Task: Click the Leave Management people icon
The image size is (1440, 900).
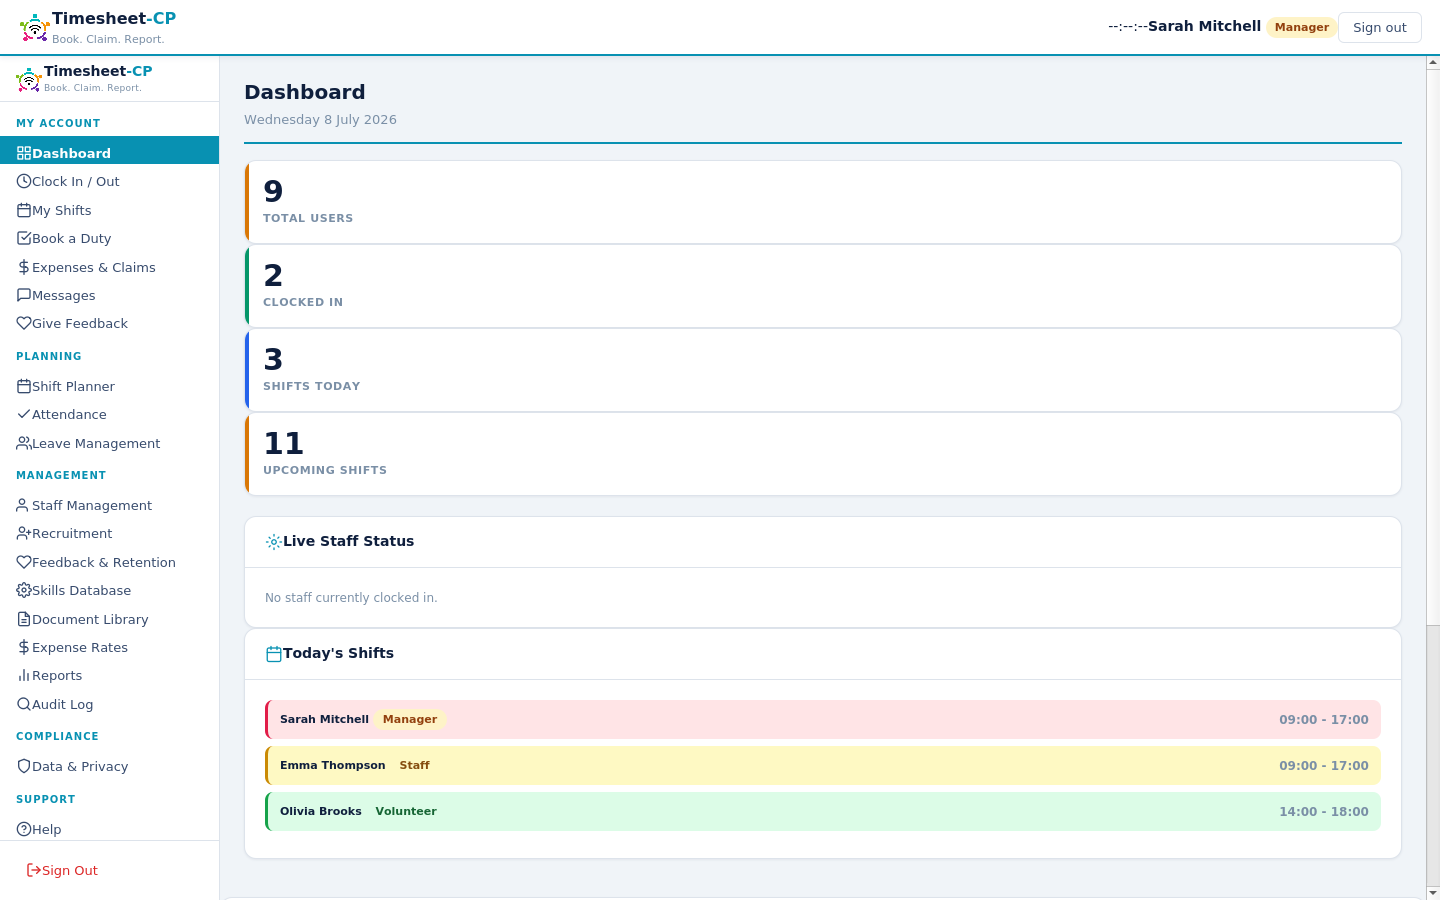Action: point(24,443)
